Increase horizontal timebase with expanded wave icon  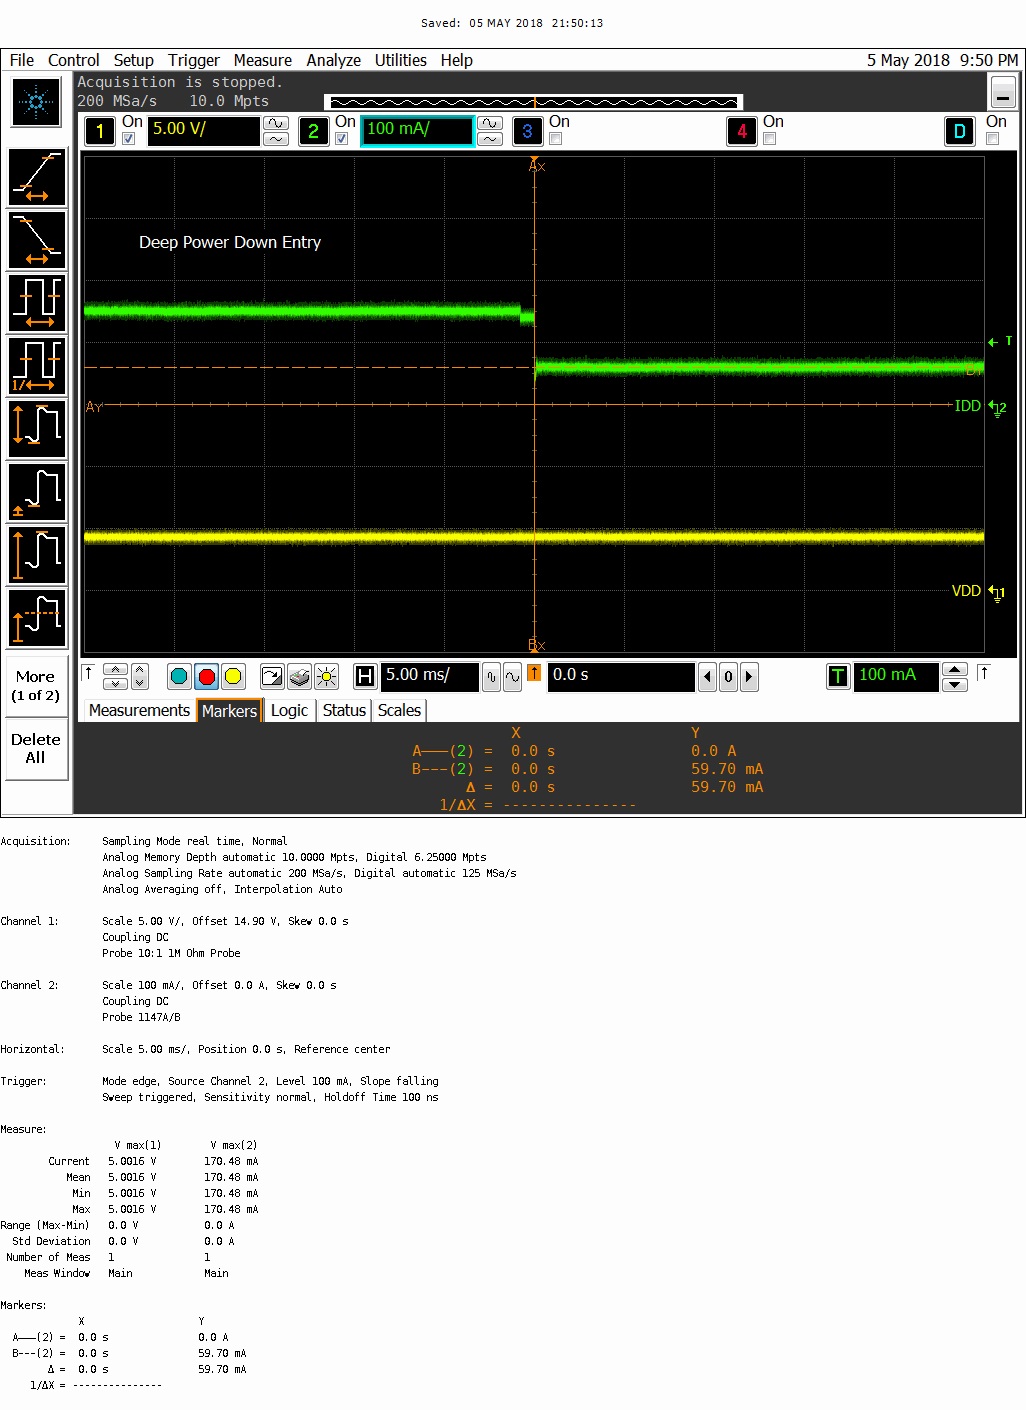[x=512, y=677]
